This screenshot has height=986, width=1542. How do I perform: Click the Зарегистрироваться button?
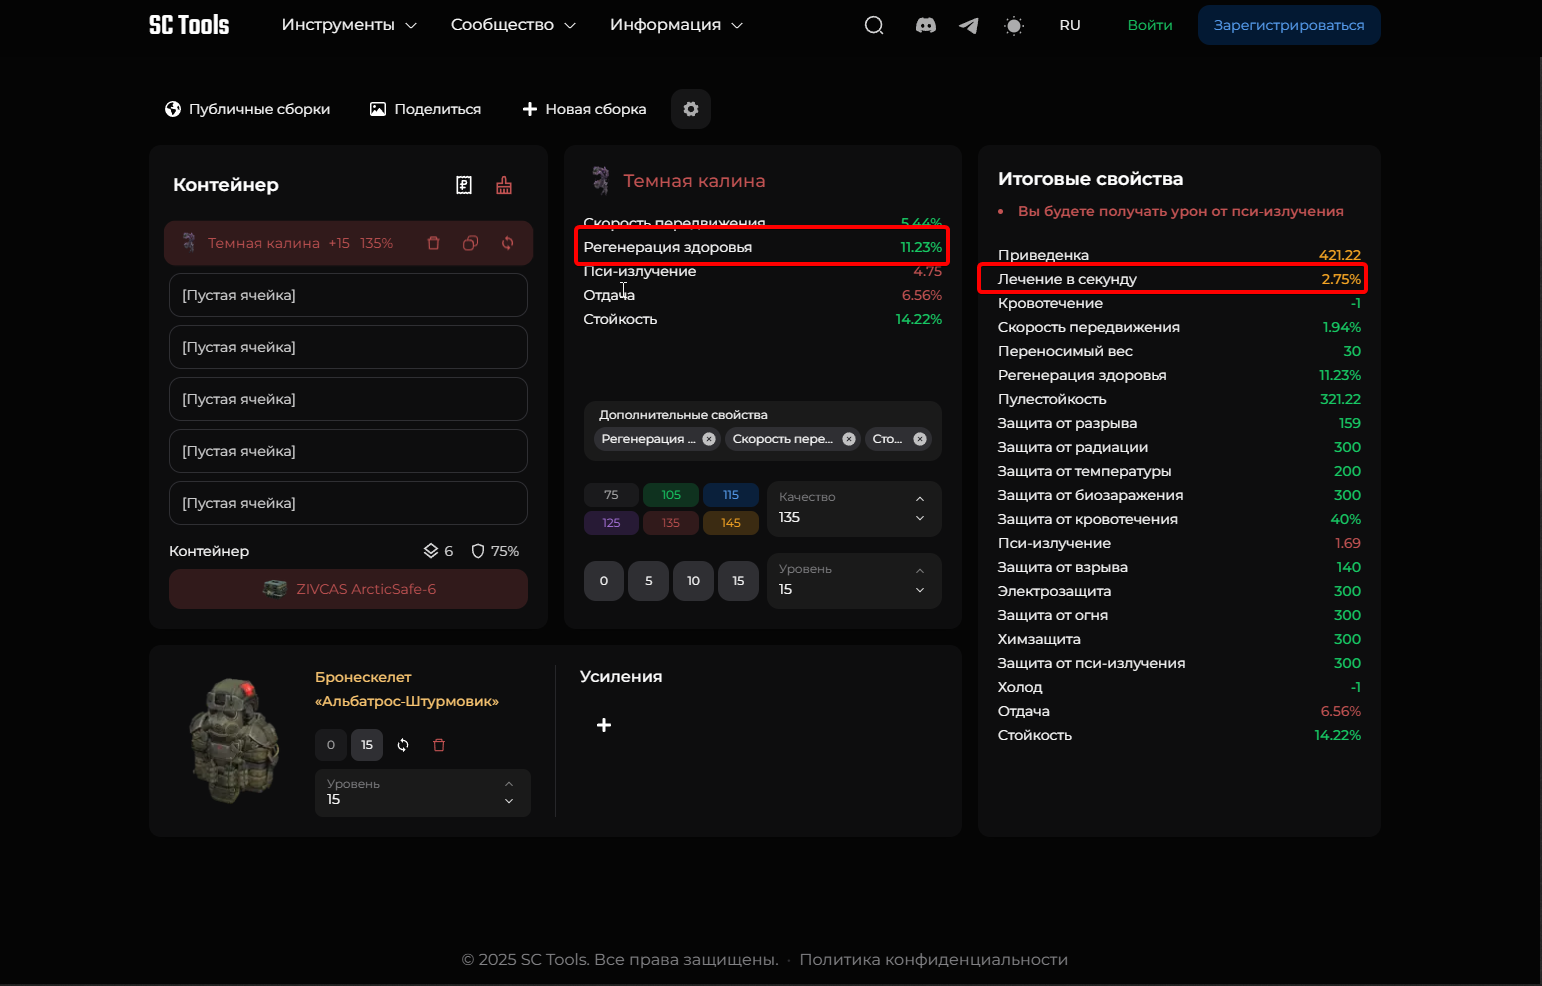pos(1288,25)
